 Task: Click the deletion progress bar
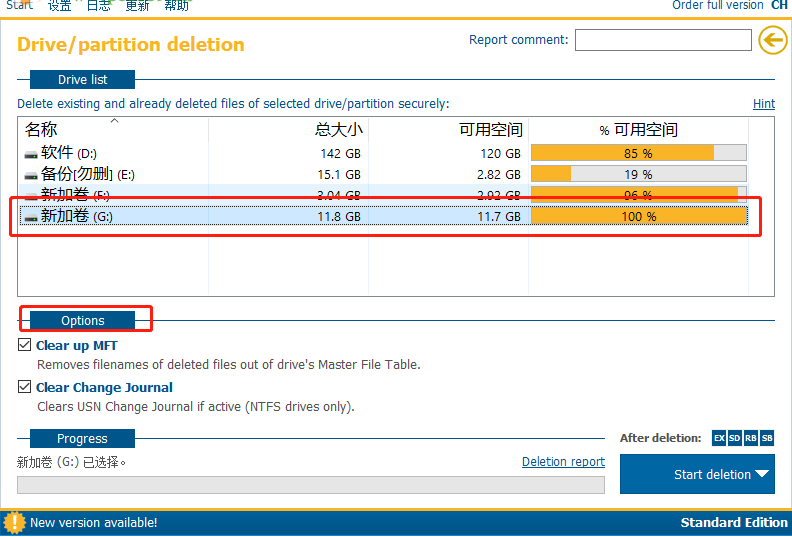pos(311,485)
